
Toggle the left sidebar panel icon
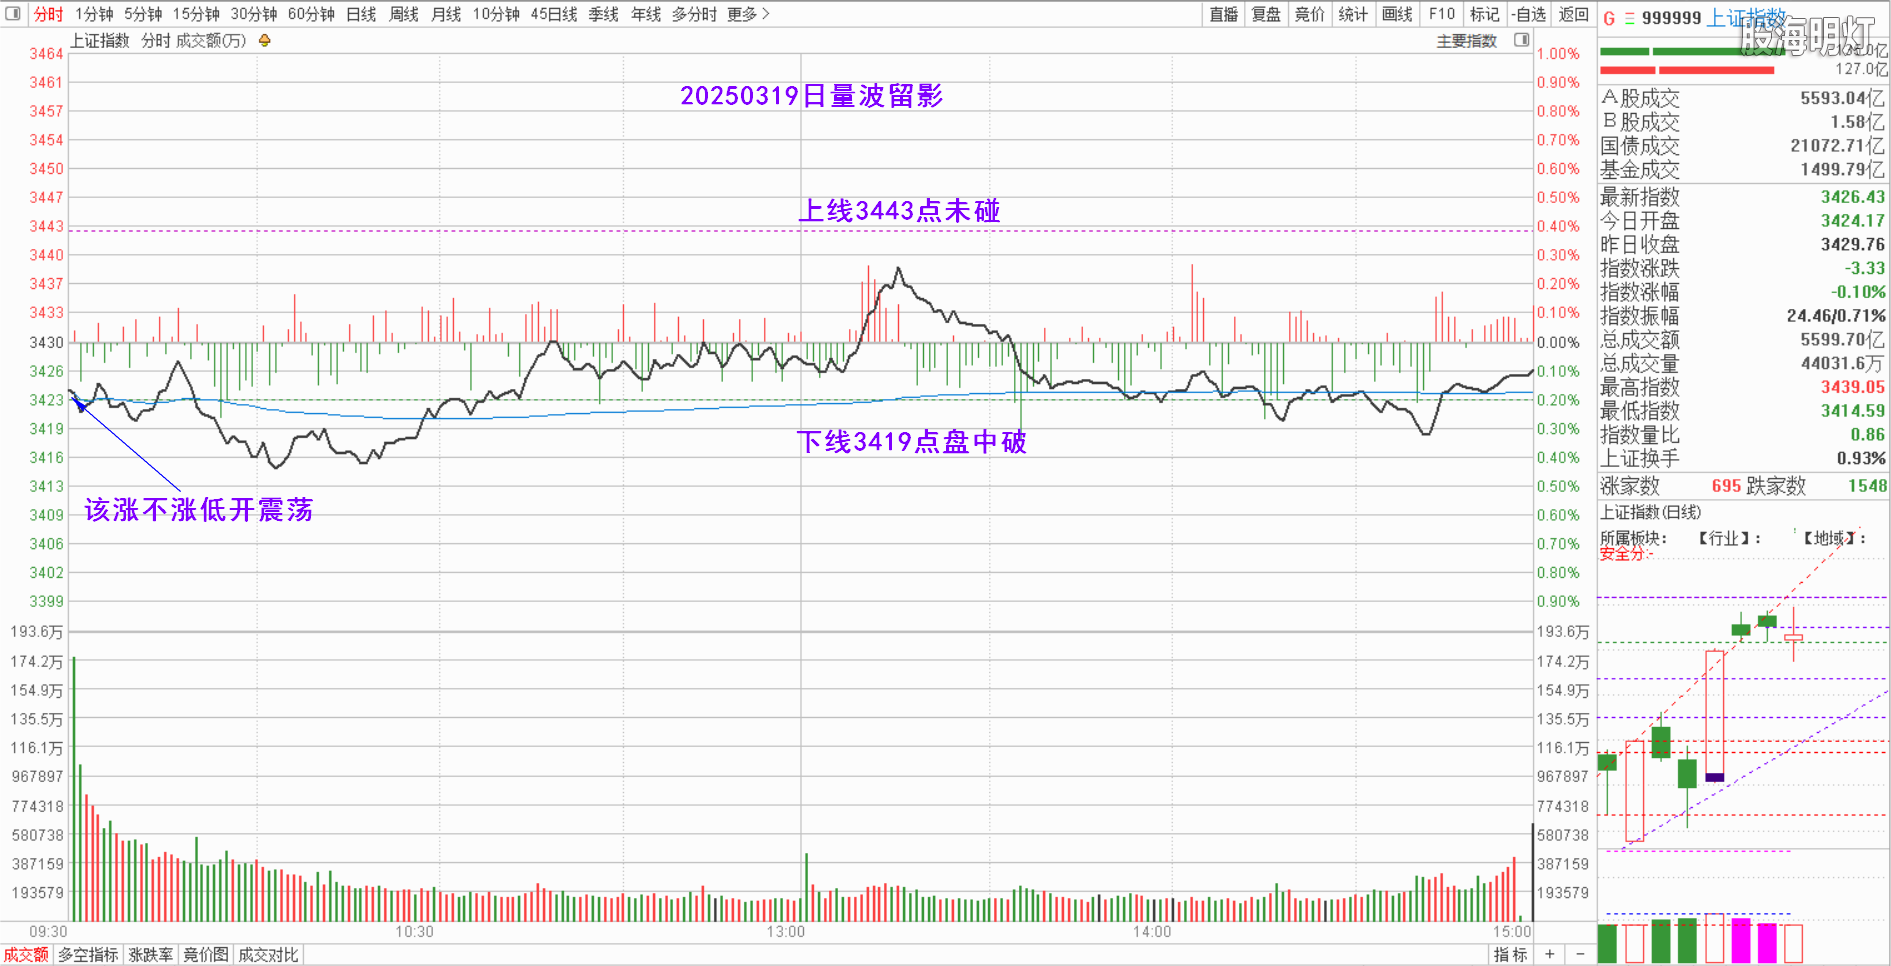[x=13, y=14]
